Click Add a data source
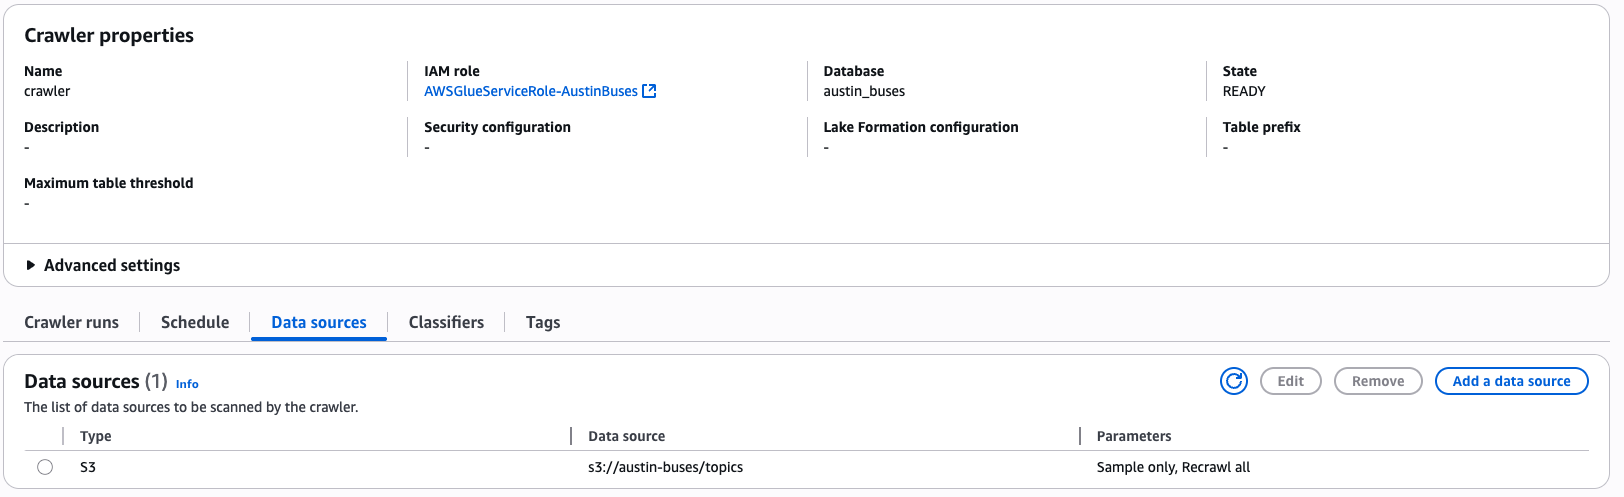This screenshot has width=1624, height=497. point(1511,381)
